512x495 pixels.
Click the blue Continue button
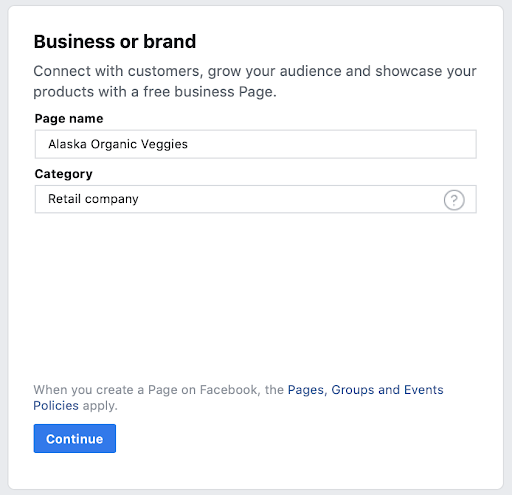[75, 438]
